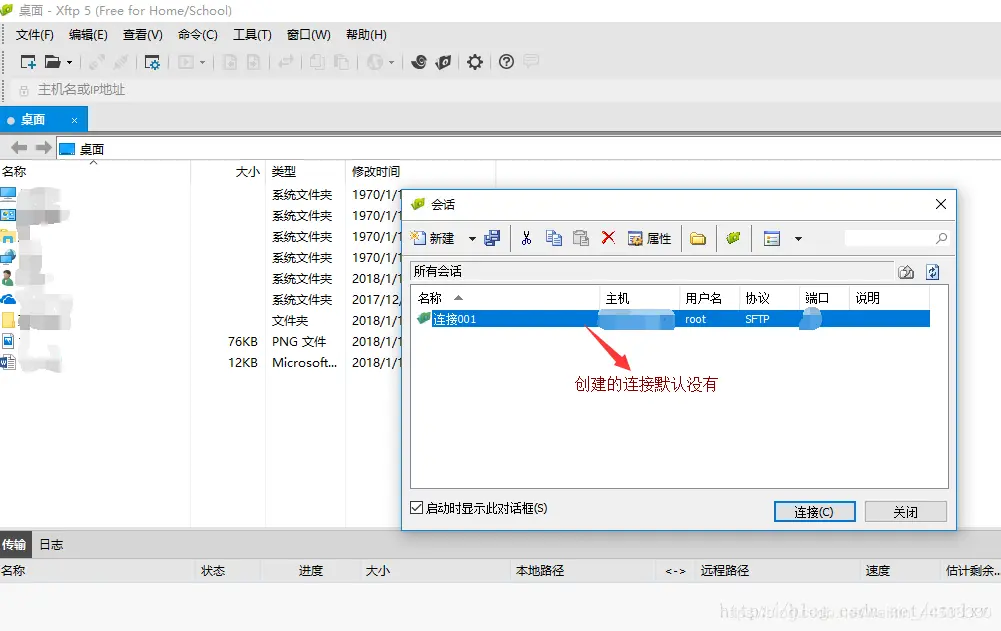Open Help question mark icon
Image resolution: width=1001 pixels, height=631 pixels.
coord(506,62)
